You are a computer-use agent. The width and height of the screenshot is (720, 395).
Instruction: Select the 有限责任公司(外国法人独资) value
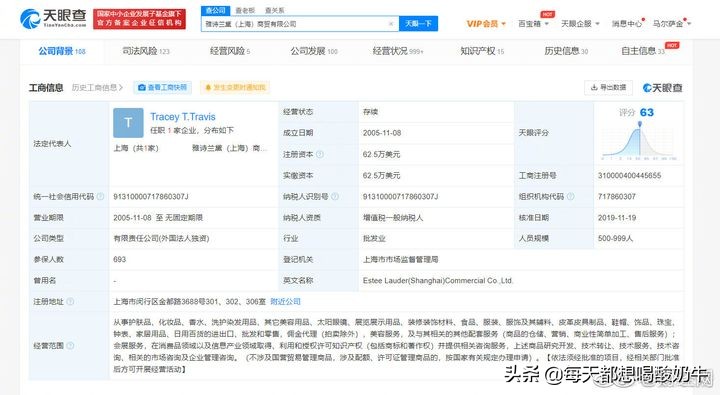tap(161, 238)
